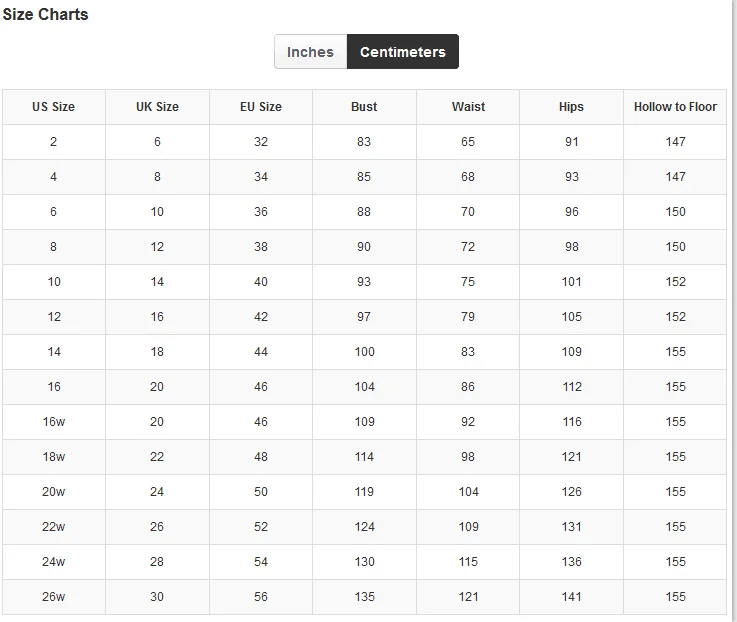737x622 pixels.
Task: Click the Waist column header
Action: pos(468,107)
